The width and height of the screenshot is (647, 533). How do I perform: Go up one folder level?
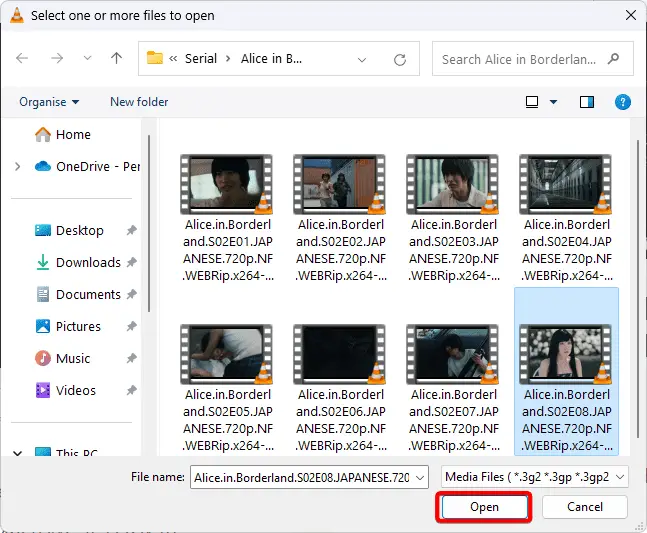point(116,58)
